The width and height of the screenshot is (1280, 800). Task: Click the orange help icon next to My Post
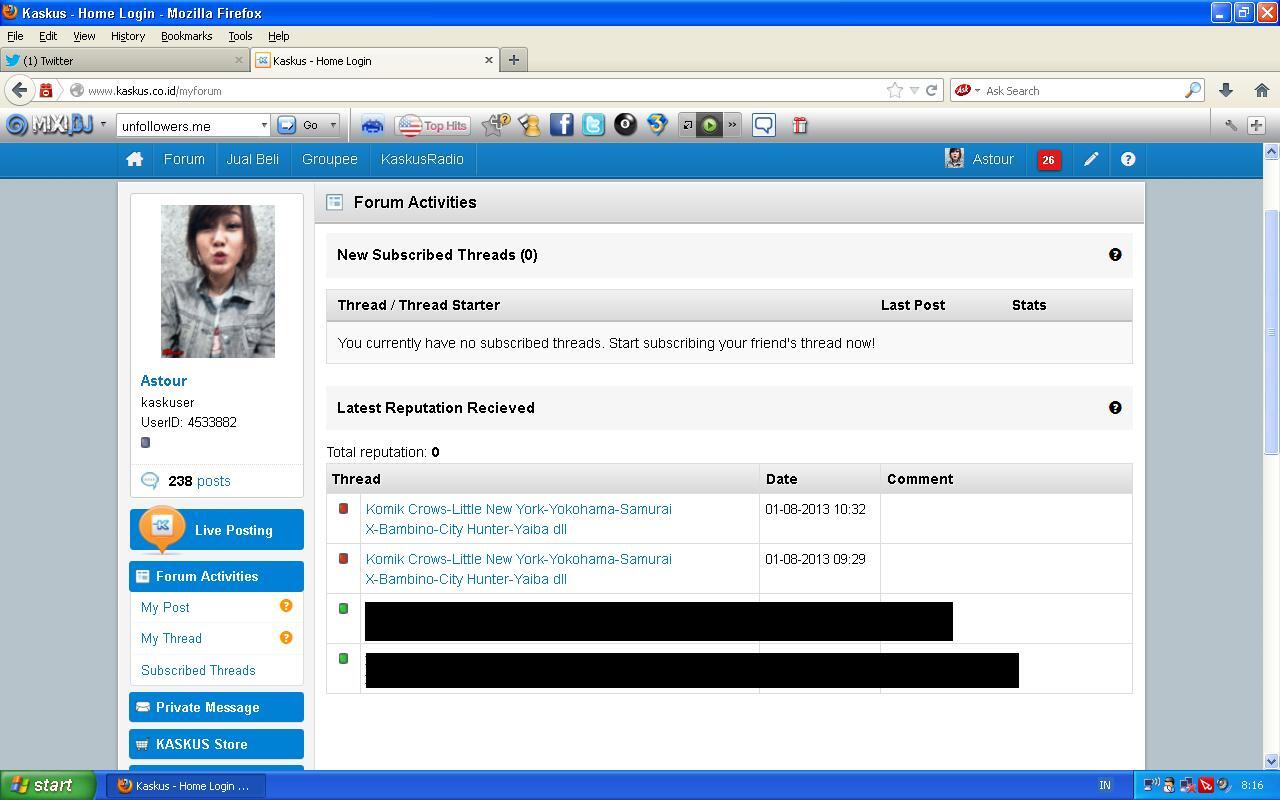click(286, 606)
